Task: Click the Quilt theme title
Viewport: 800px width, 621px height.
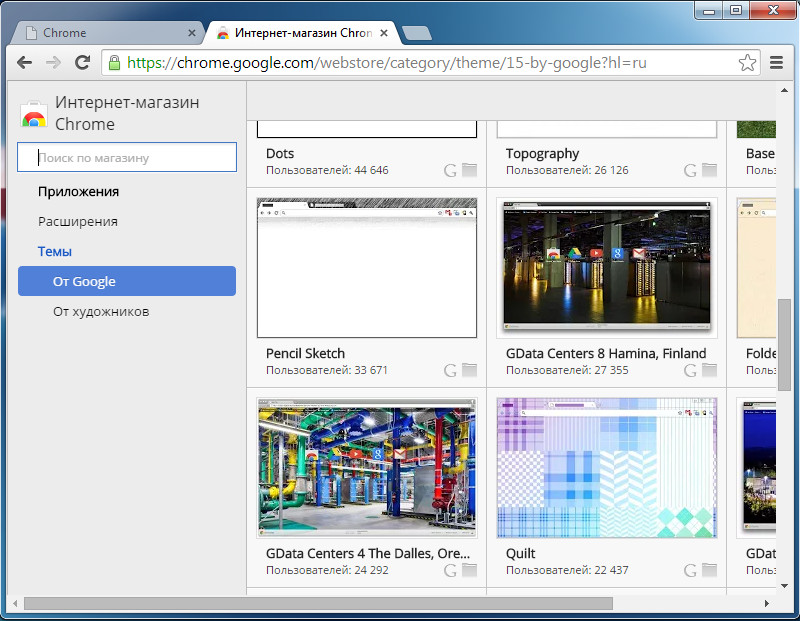Action: pos(520,554)
